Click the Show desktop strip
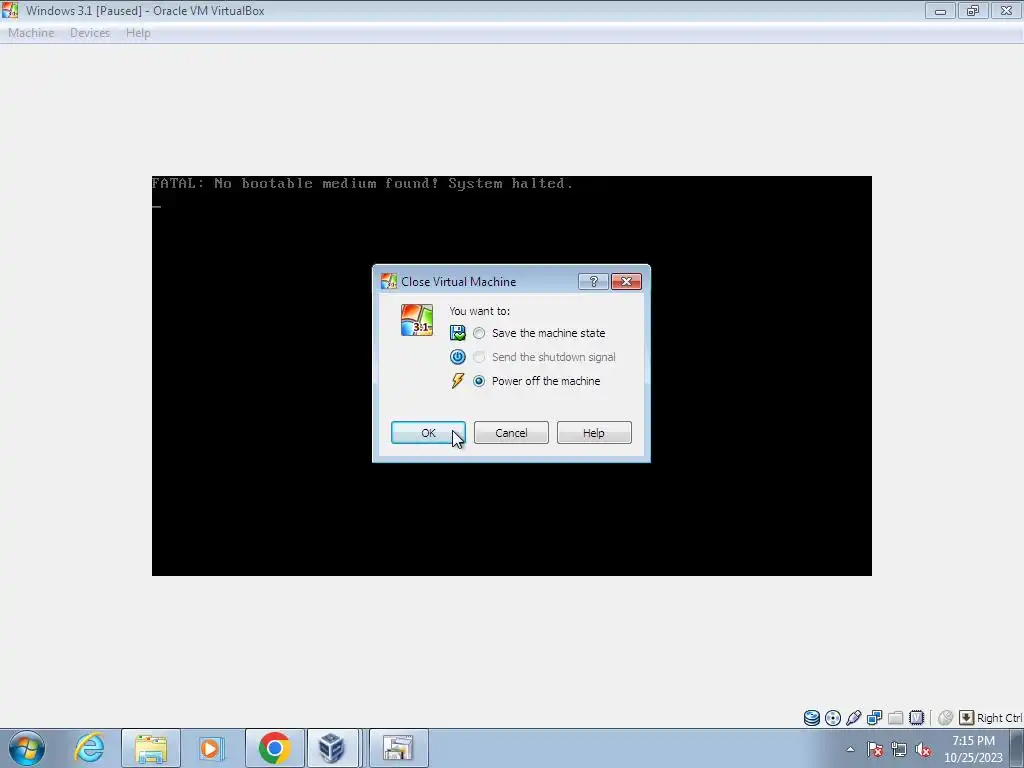 [1017, 748]
